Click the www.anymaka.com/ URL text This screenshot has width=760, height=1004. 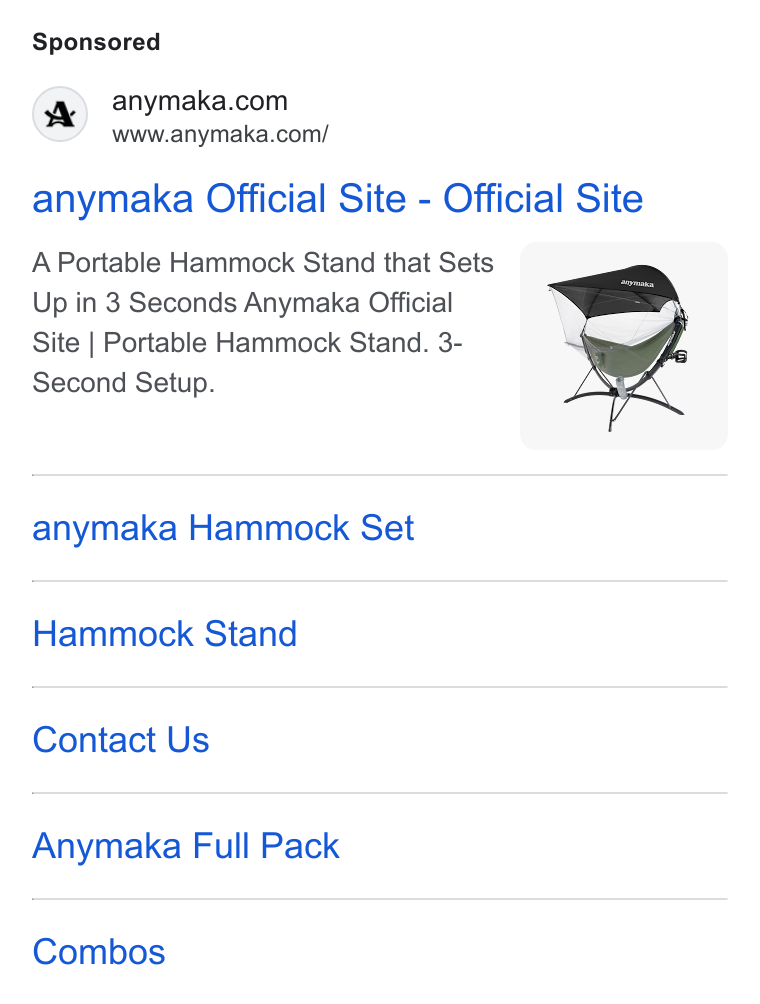tap(220, 134)
